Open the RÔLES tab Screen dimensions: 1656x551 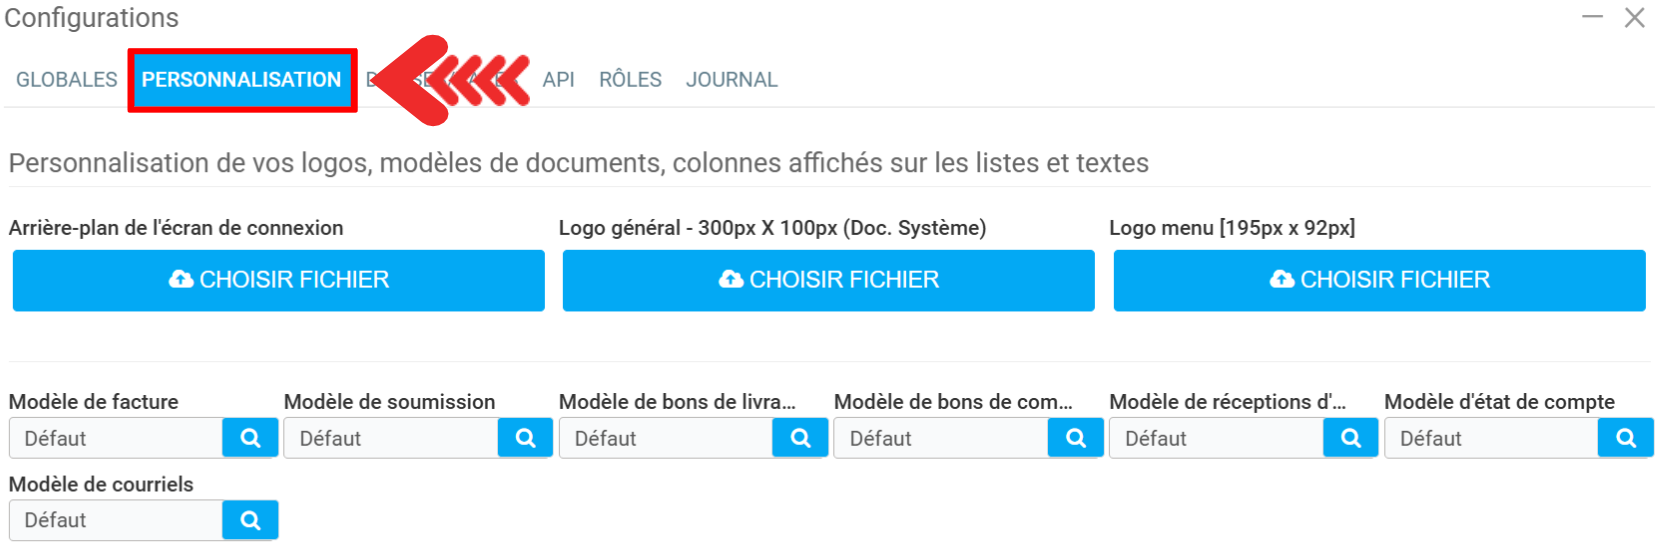[x=630, y=80]
